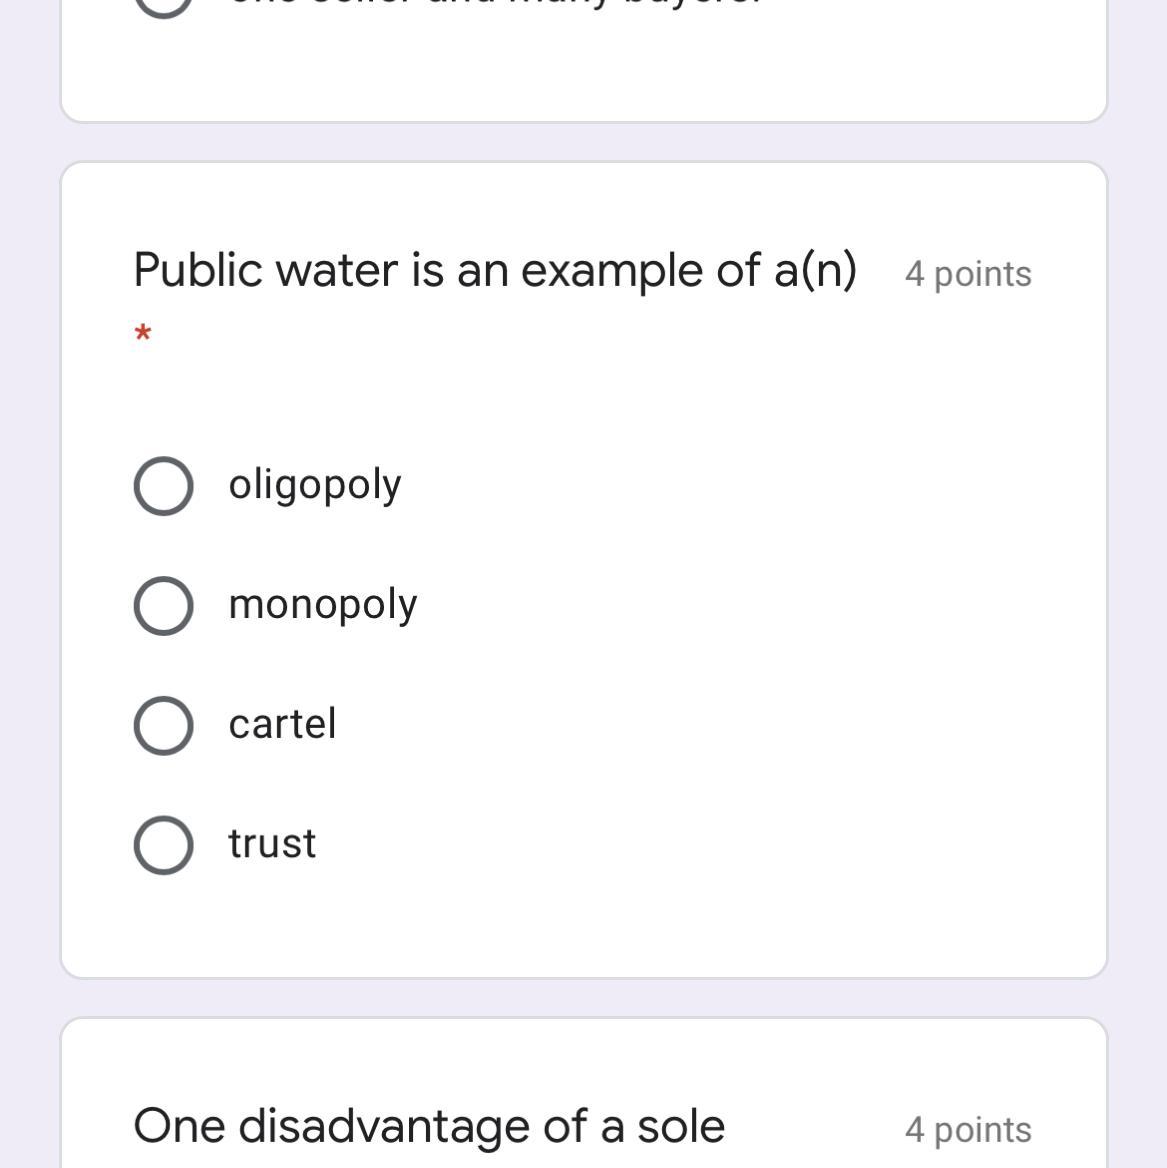
Task: Click the 'monopoly' answer label text
Action: [x=322, y=605]
